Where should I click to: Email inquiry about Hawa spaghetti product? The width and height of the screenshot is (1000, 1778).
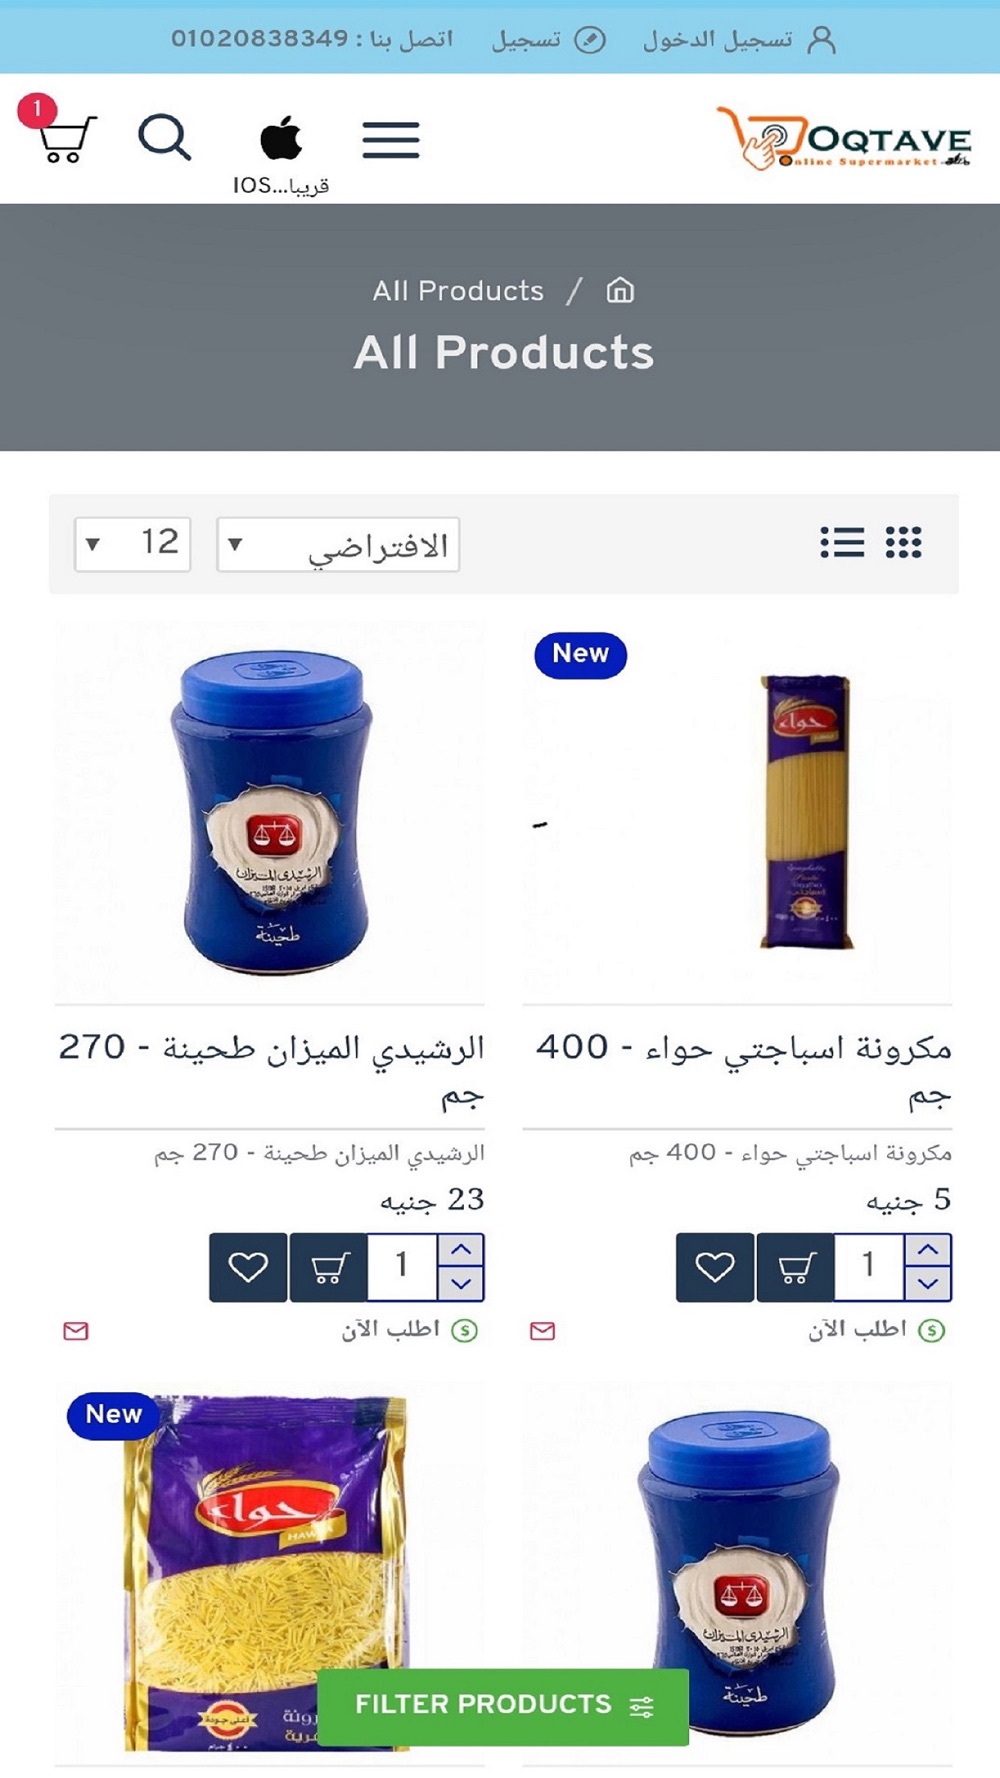[x=543, y=1330]
